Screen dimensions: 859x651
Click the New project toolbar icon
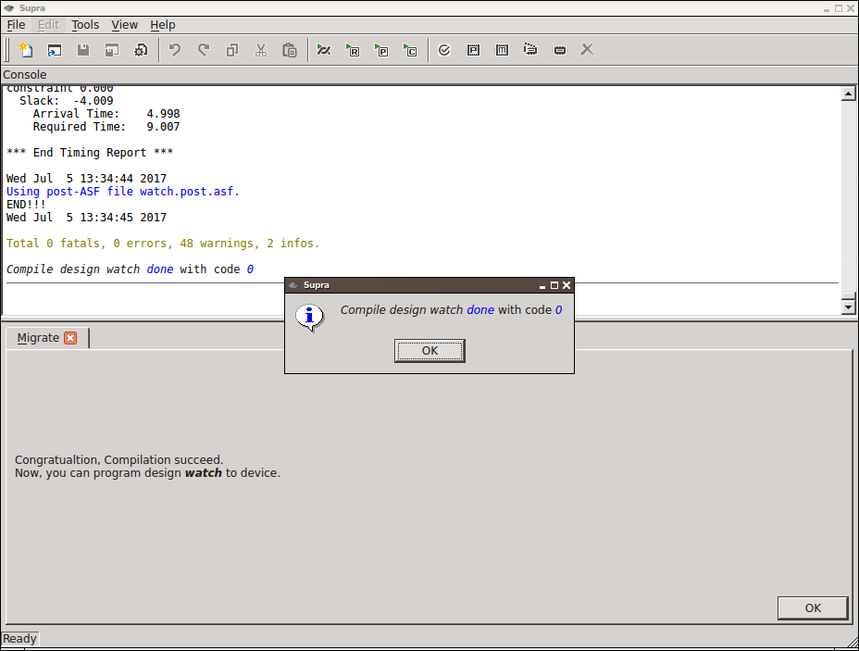[26, 50]
